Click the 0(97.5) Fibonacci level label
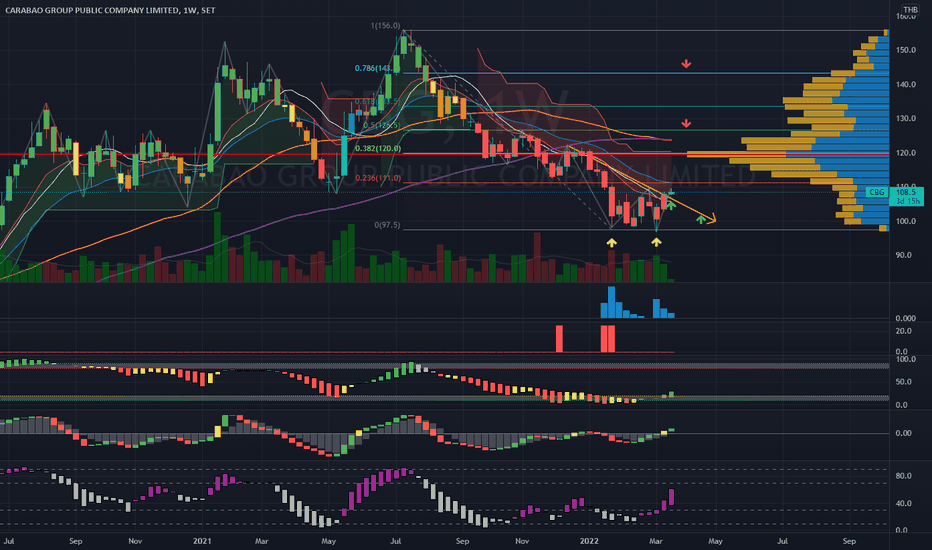This screenshot has height=550, width=932. tap(387, 225)
